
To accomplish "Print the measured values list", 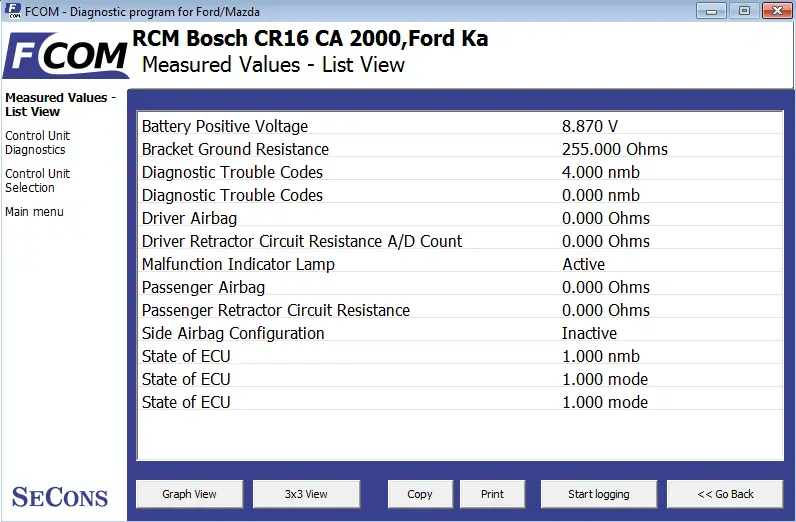I will (492, 494).
